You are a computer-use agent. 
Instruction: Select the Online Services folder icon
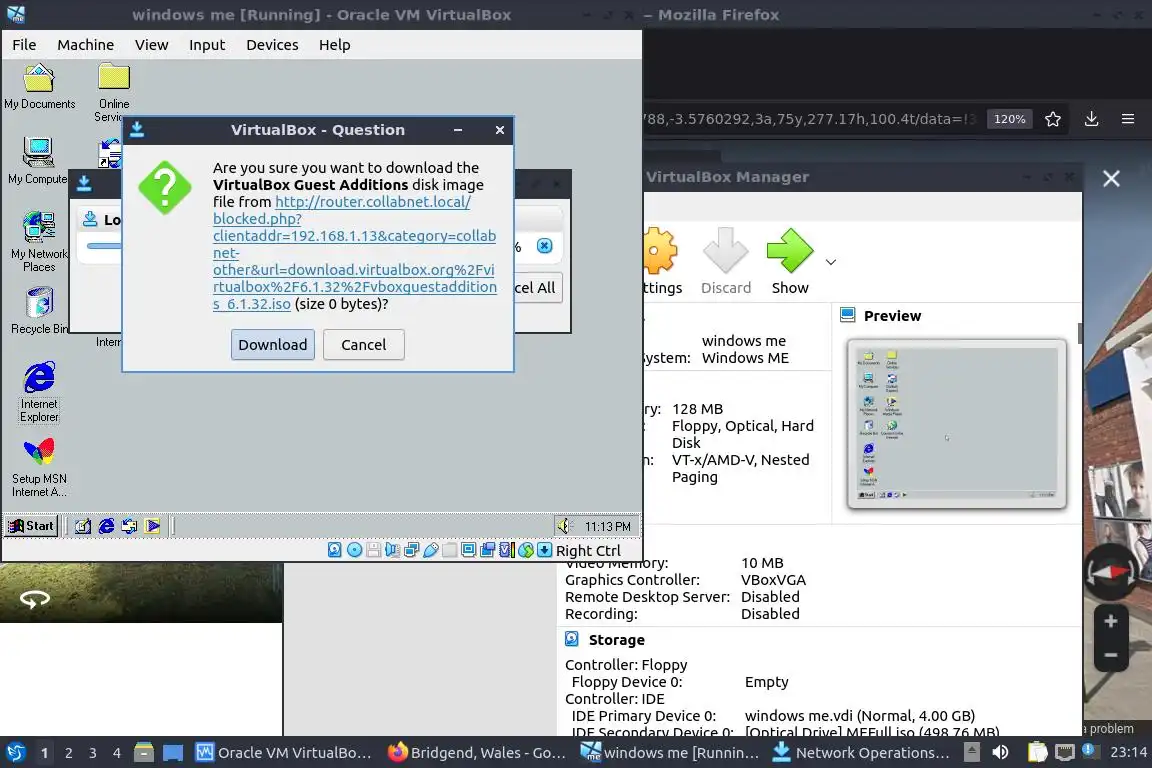114,90
